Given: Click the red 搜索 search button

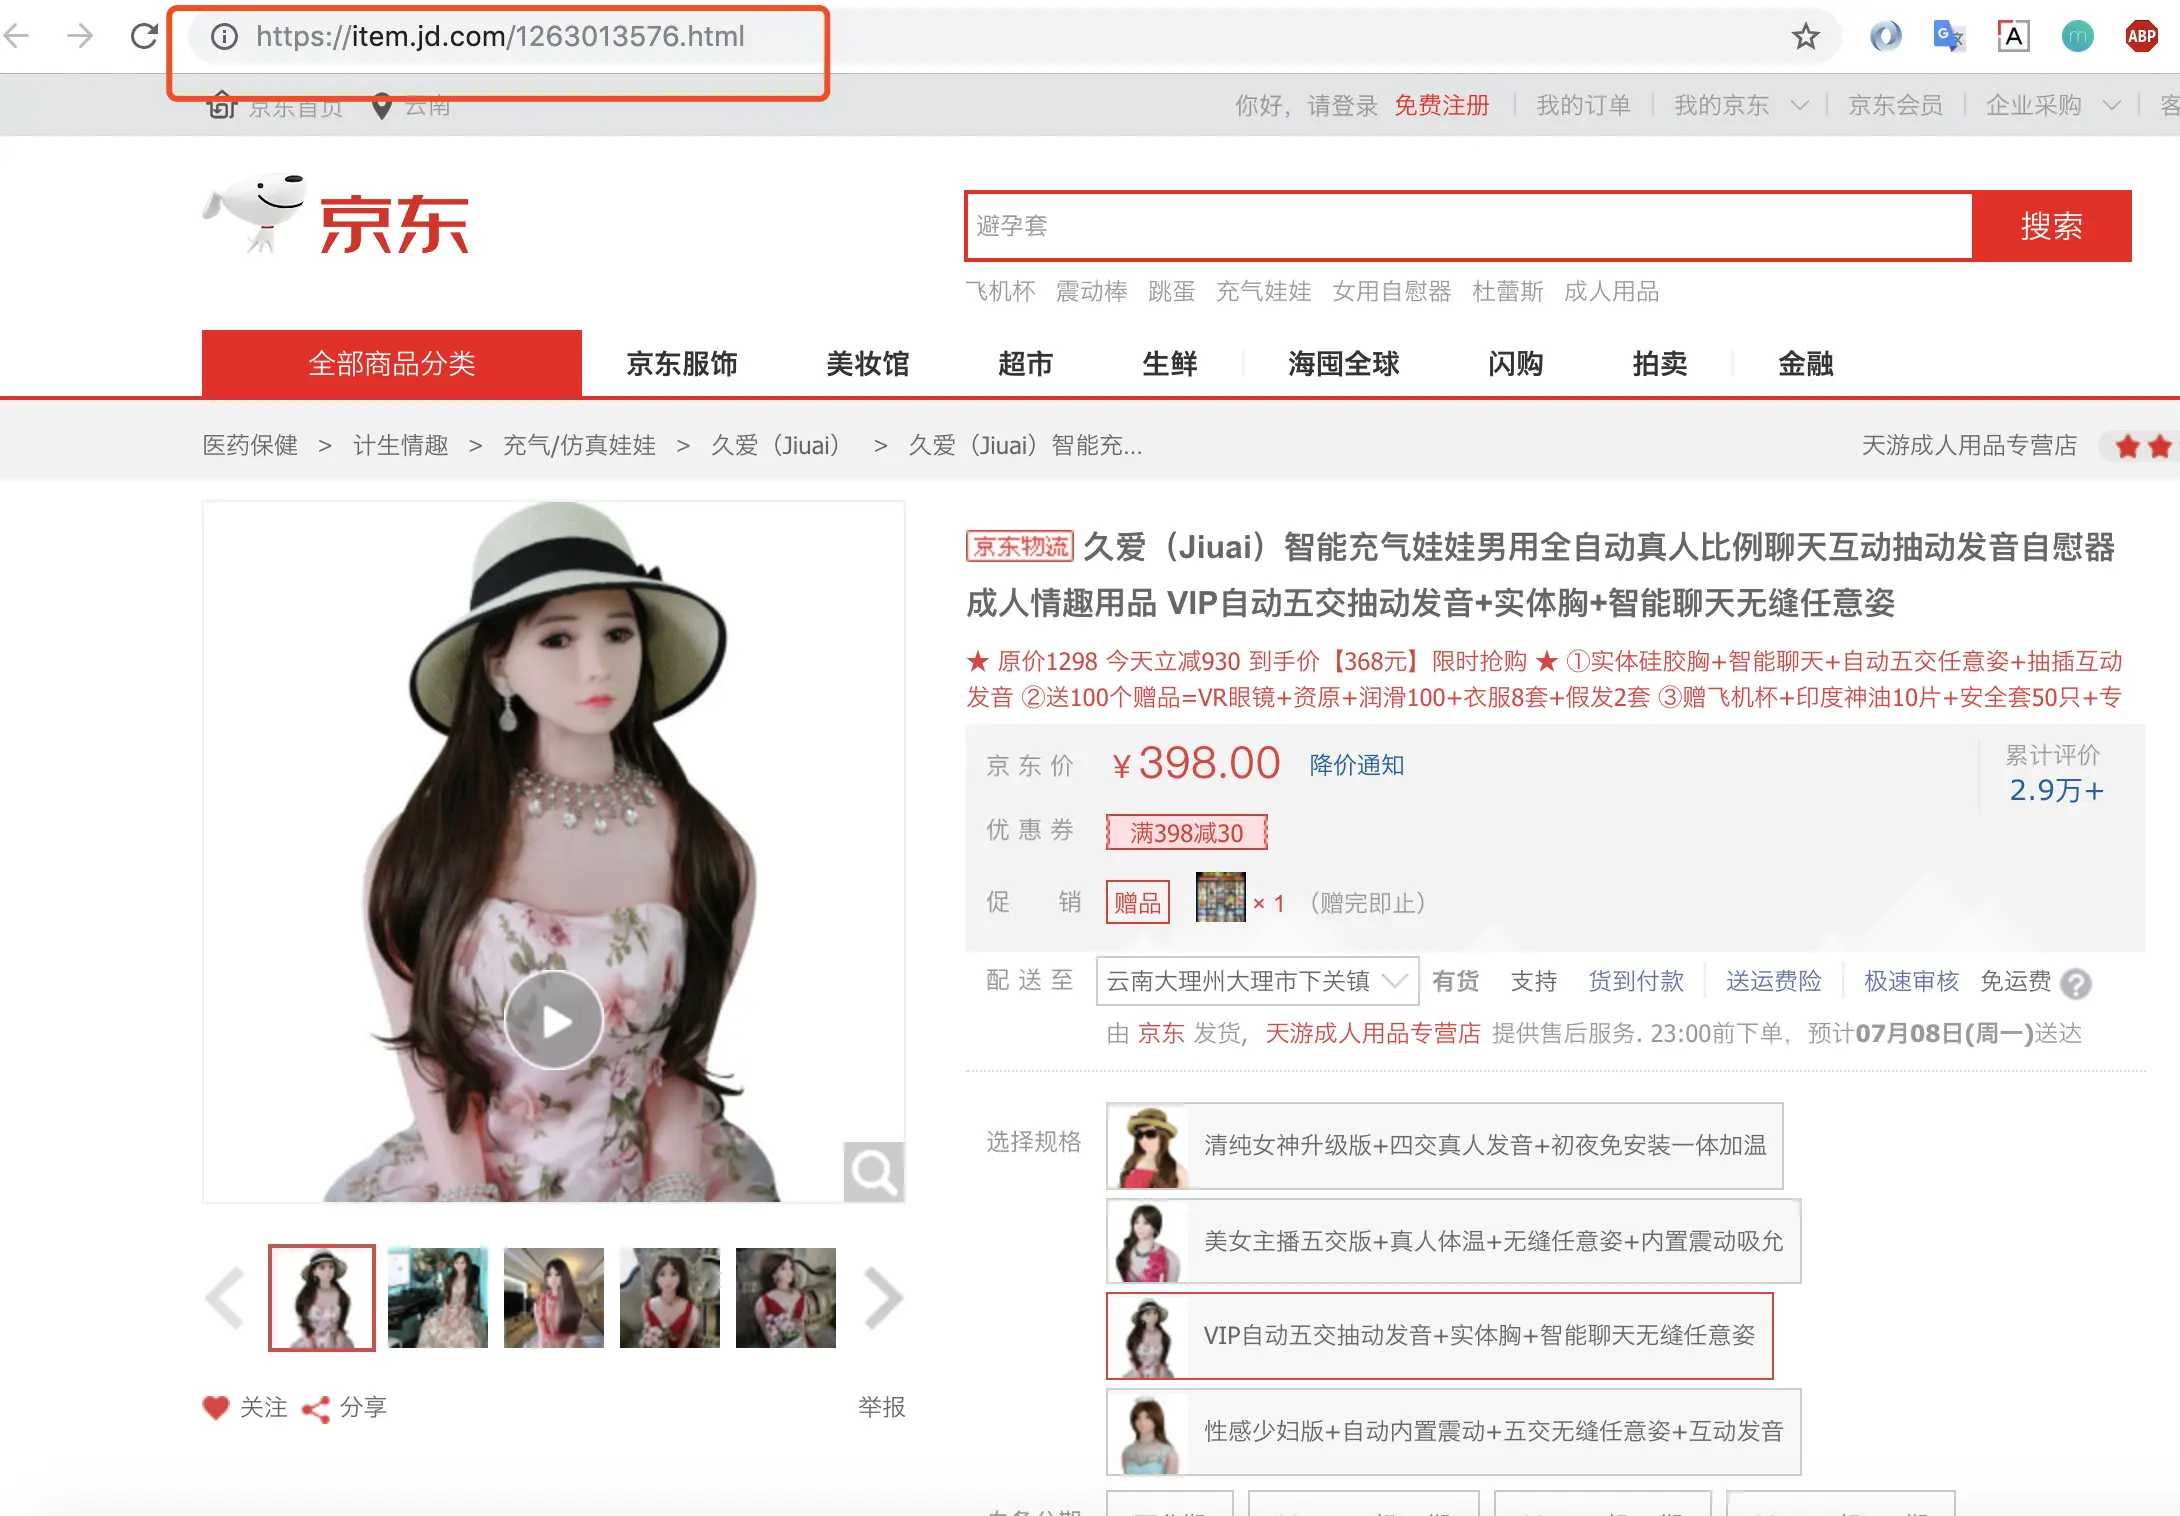Looking at the screenshot, I should coord(2051,226).
